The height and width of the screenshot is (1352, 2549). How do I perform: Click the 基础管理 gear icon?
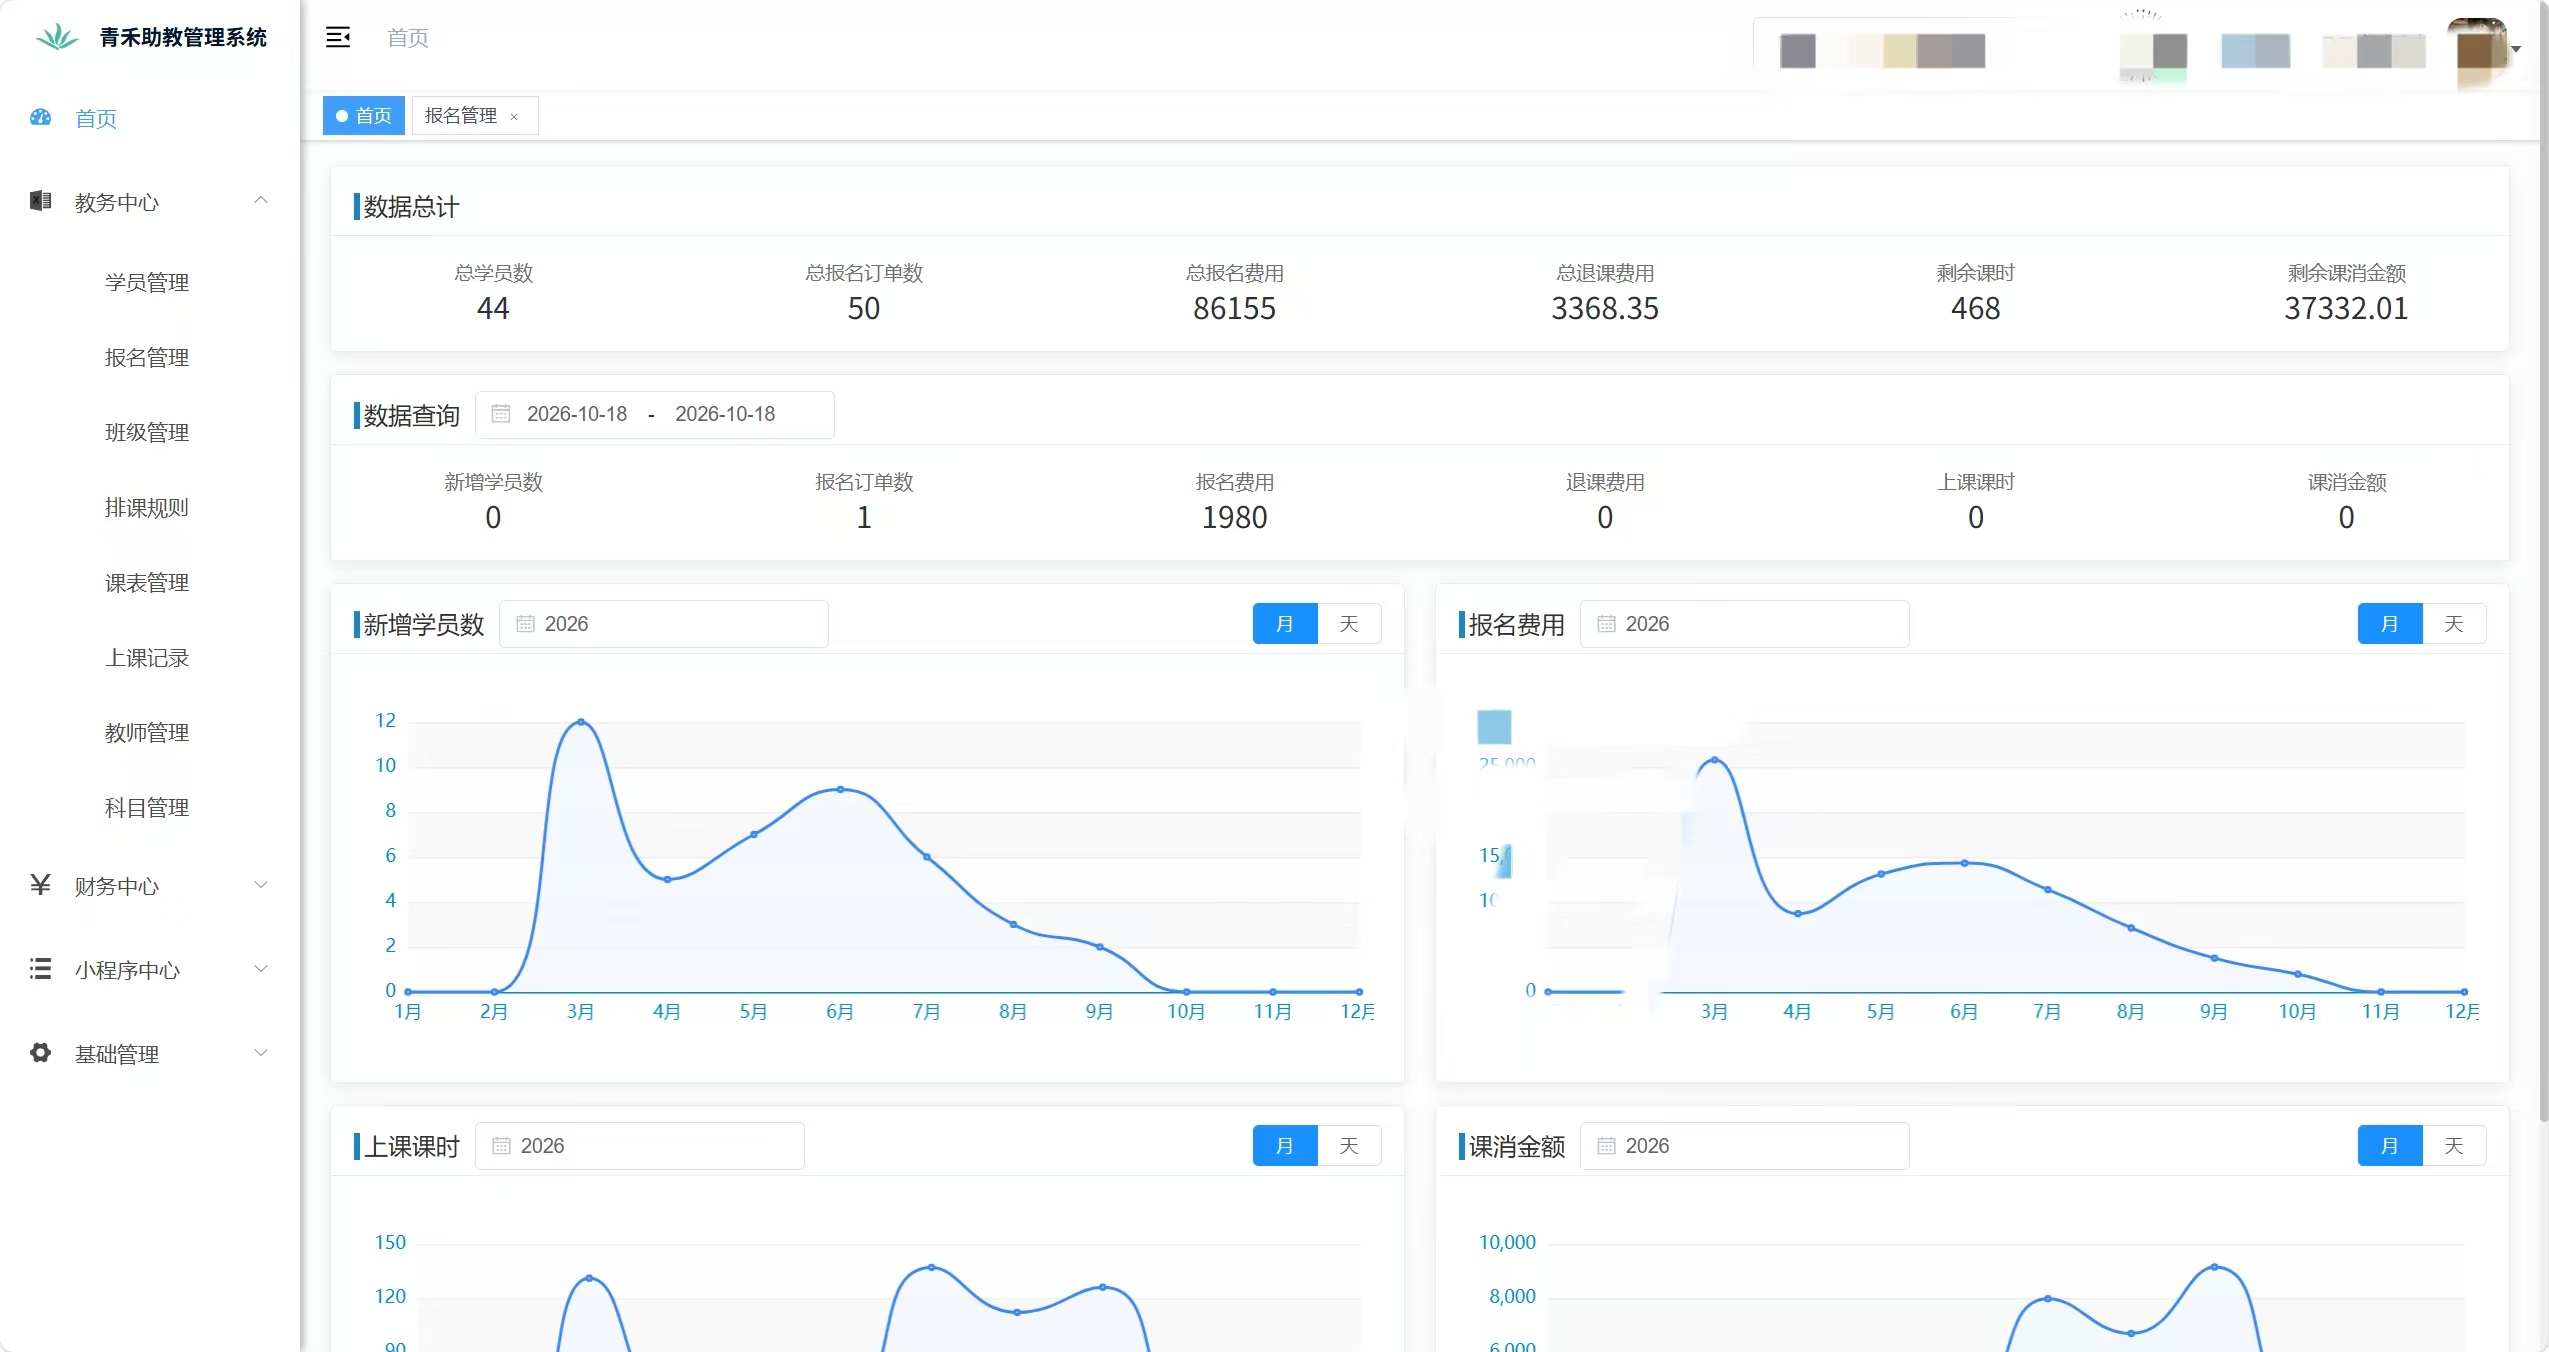40,1053
